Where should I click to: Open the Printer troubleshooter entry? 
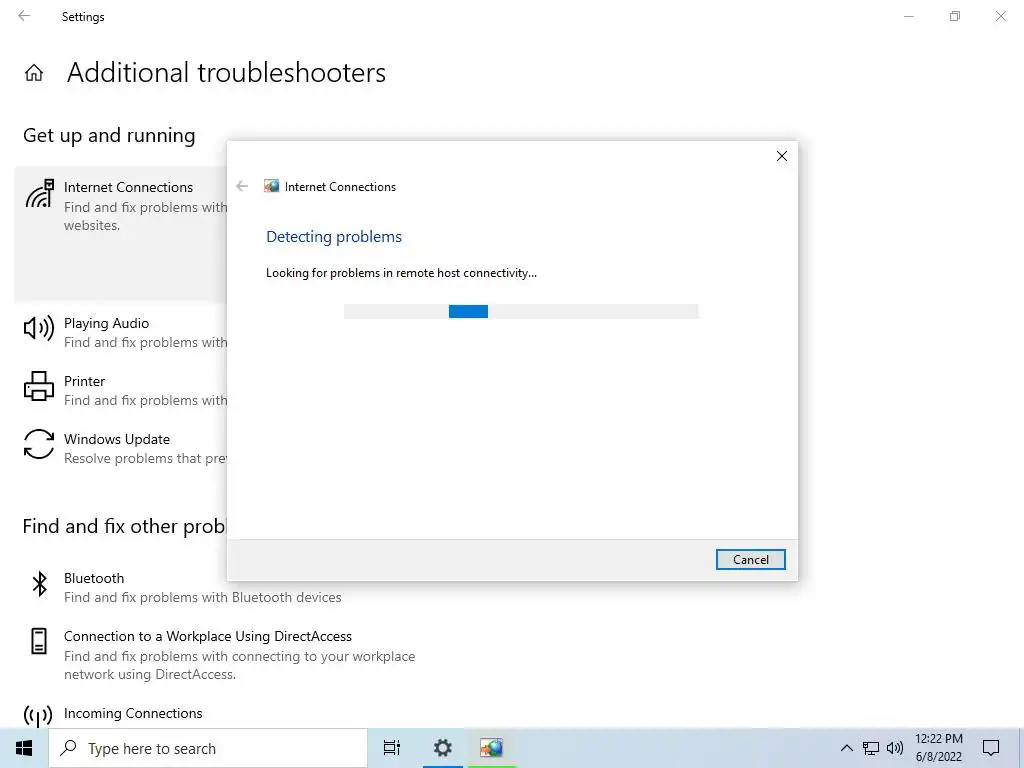pos(121,391)
